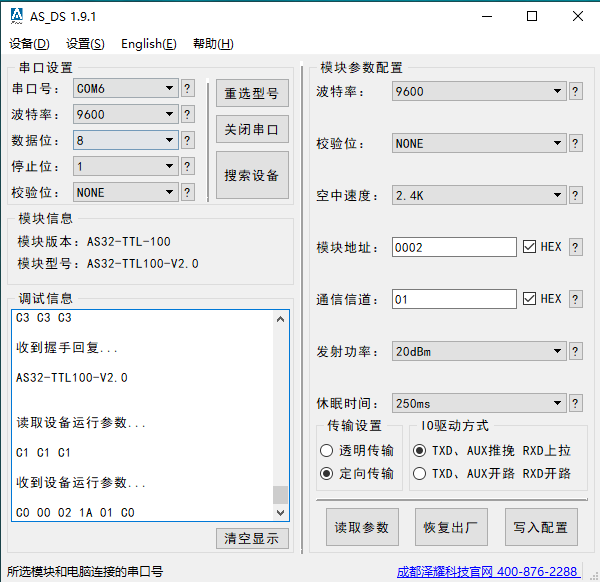
Task: Click the 搜索设备 button
Action: click(x=252, y=175)
